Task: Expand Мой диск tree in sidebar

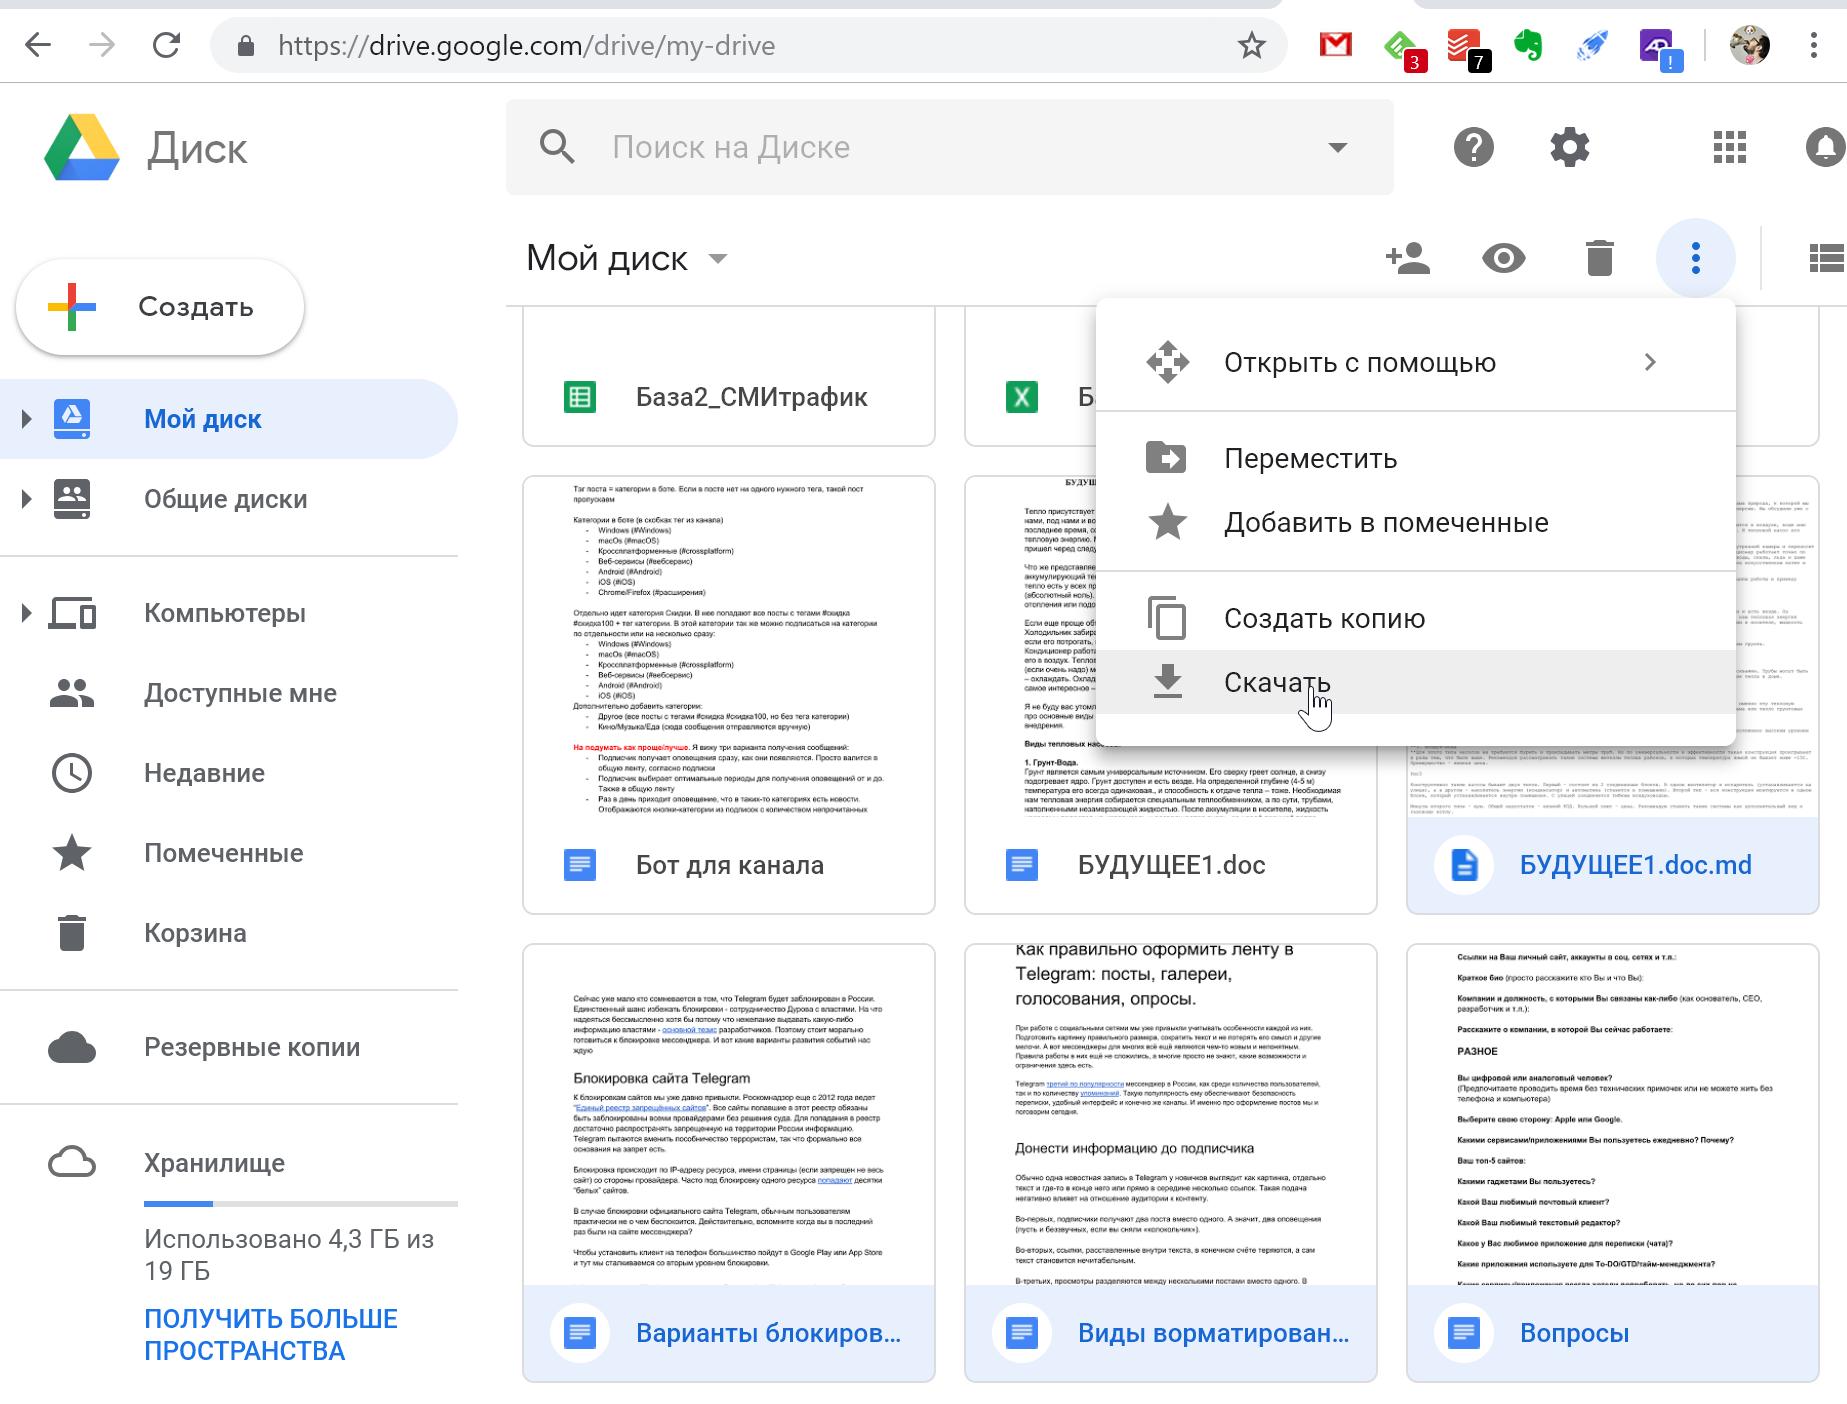Action: point(26,419)
